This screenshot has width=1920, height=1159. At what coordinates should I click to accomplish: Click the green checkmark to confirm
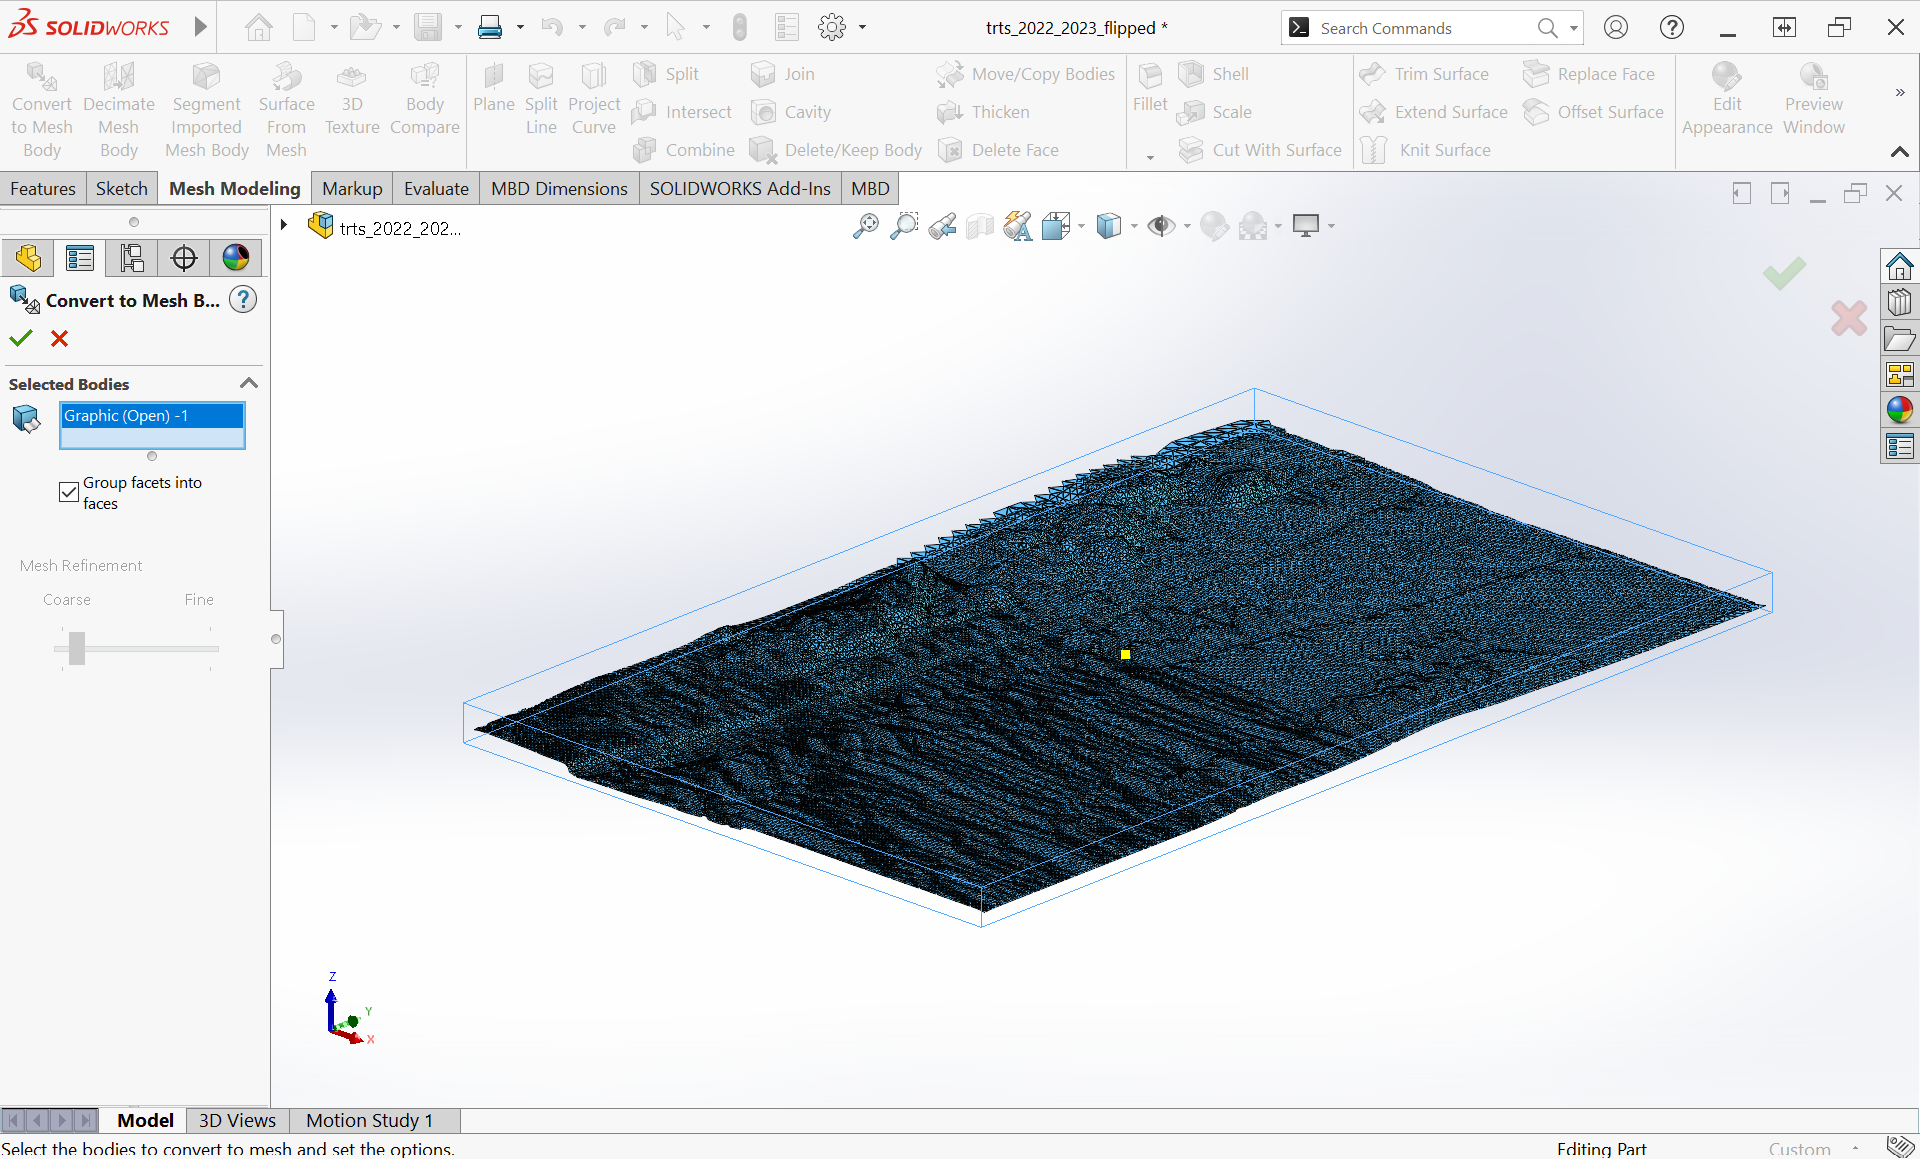click(x=19, y=337)
